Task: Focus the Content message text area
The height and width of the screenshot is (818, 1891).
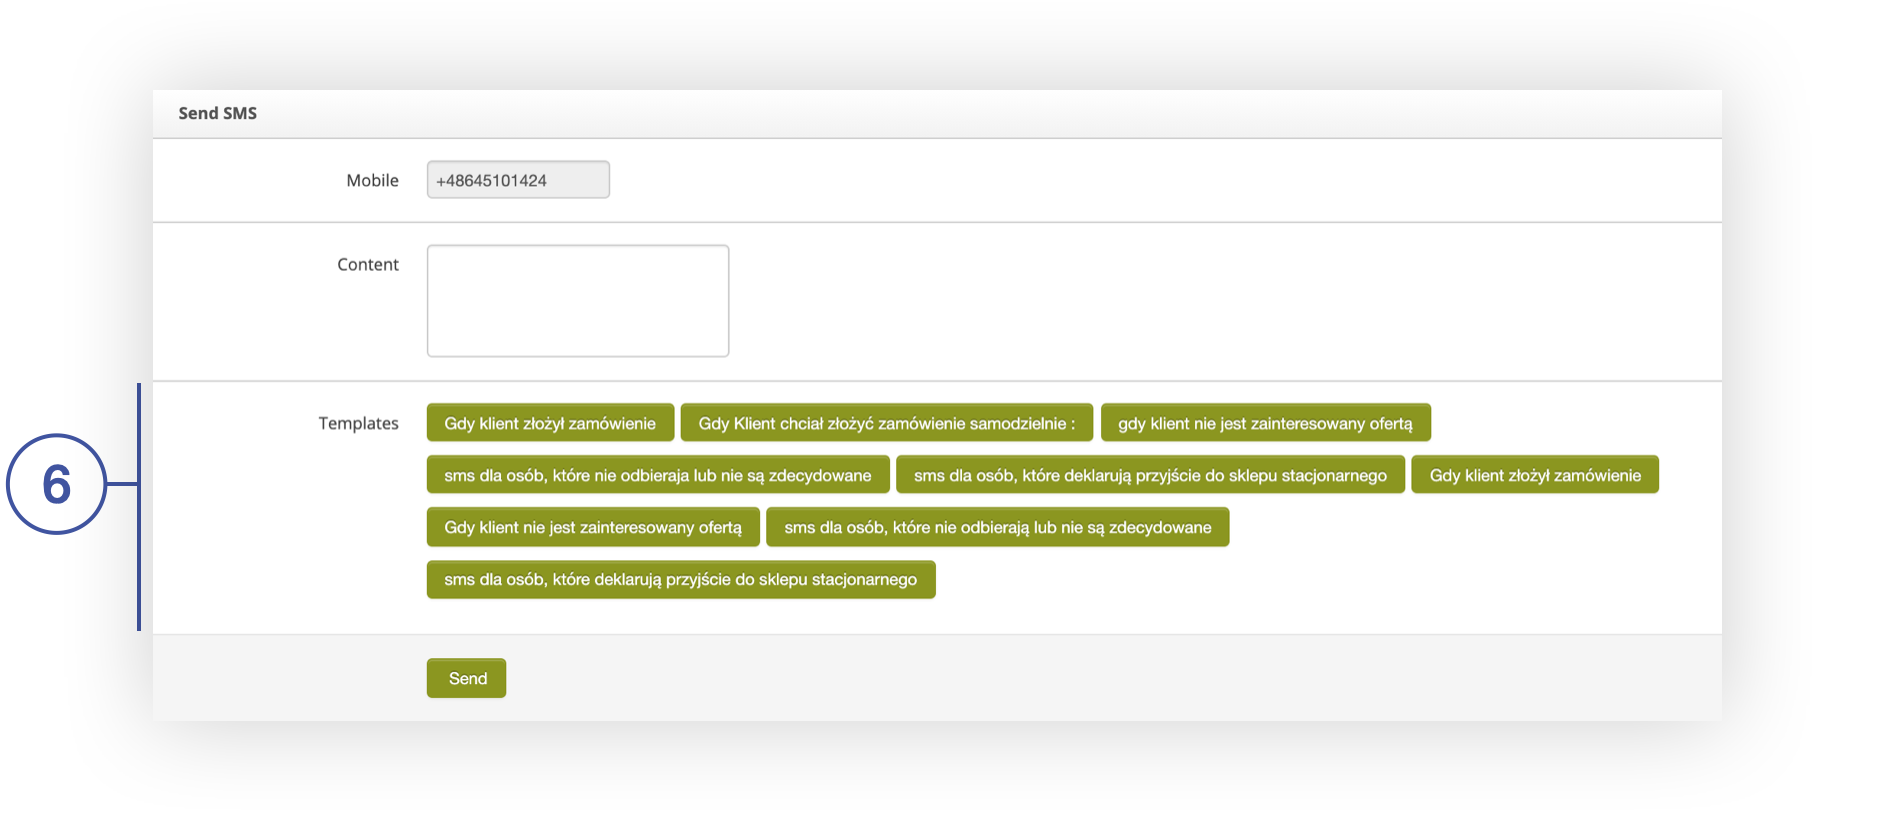Action: point(578,301)
